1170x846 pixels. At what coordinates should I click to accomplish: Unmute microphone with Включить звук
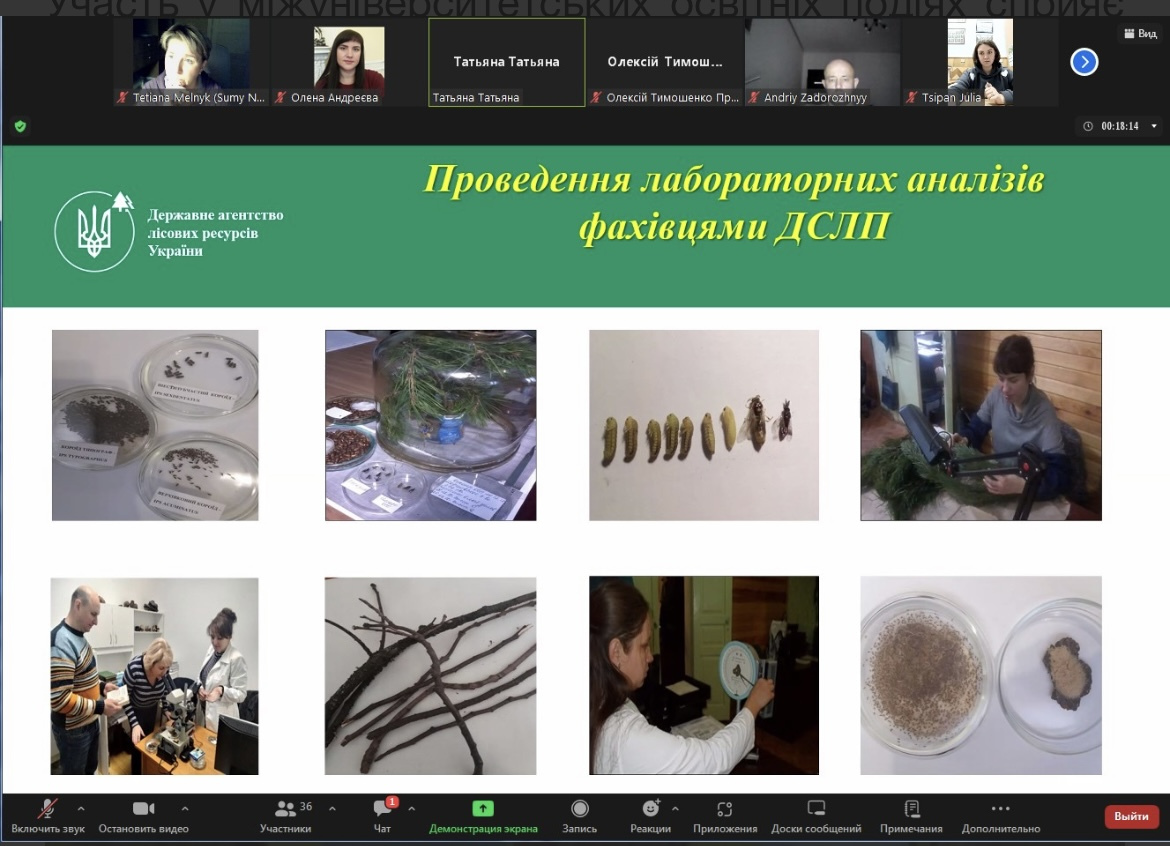[x=47, y=809]
